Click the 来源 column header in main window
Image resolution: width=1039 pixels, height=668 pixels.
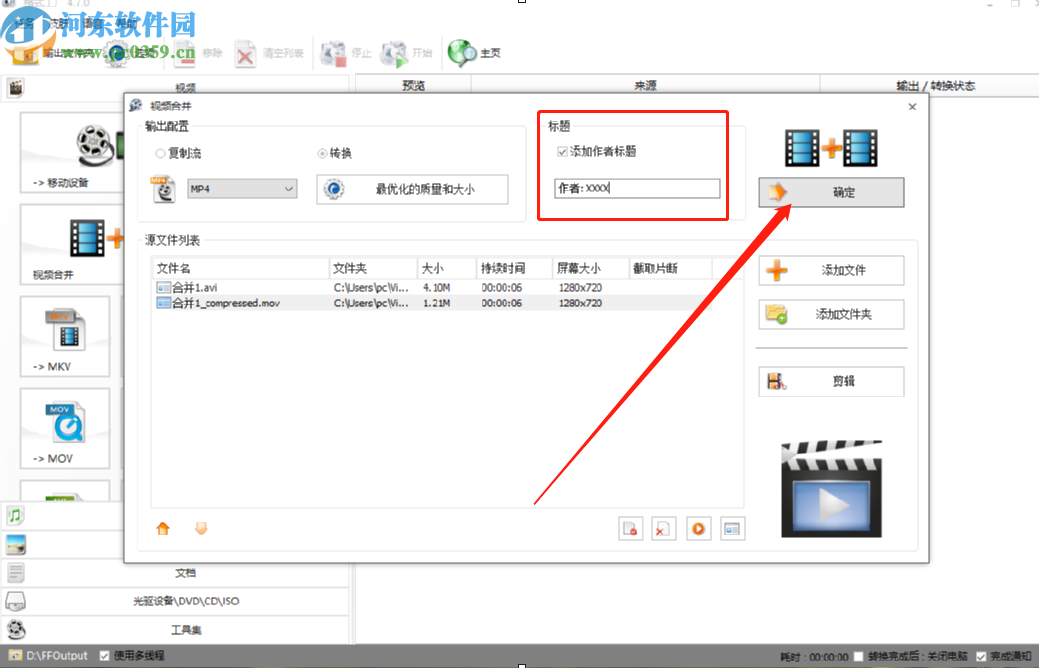click(x=645, y=85)
